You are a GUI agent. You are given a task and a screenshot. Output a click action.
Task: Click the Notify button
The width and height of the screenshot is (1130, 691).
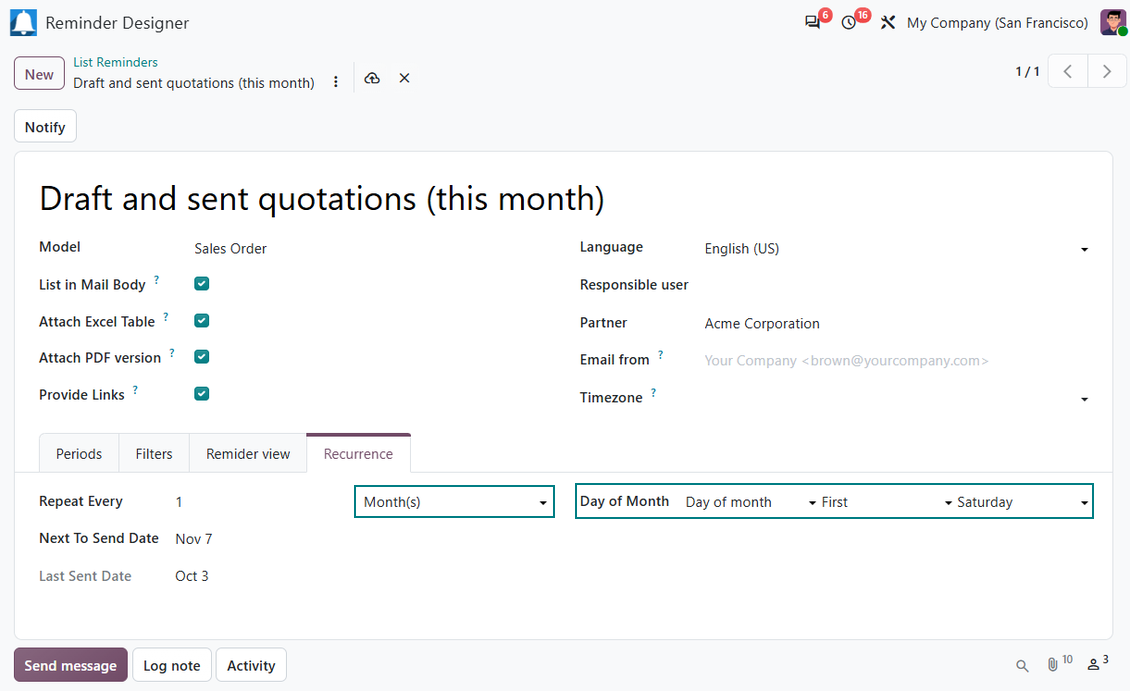pos(45,127)
